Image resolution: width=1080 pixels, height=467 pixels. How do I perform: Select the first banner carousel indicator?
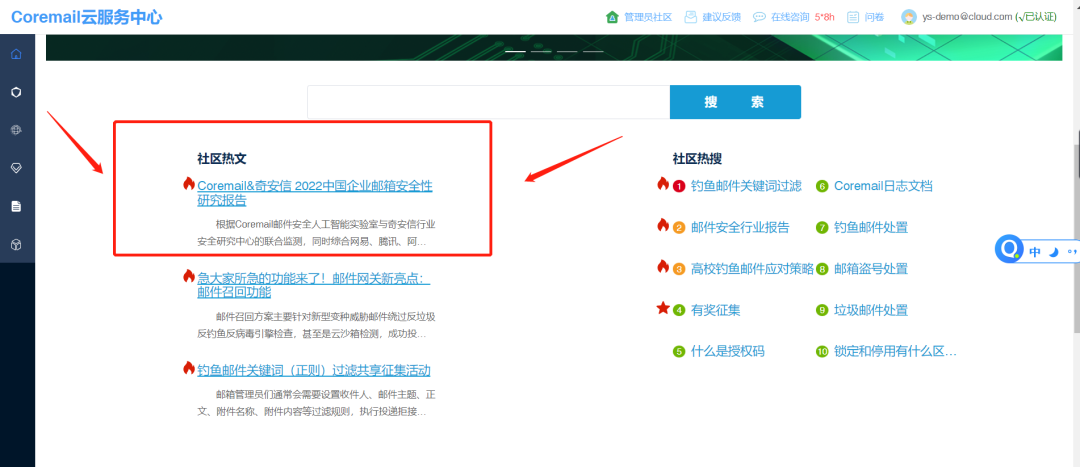click(515, 52)
